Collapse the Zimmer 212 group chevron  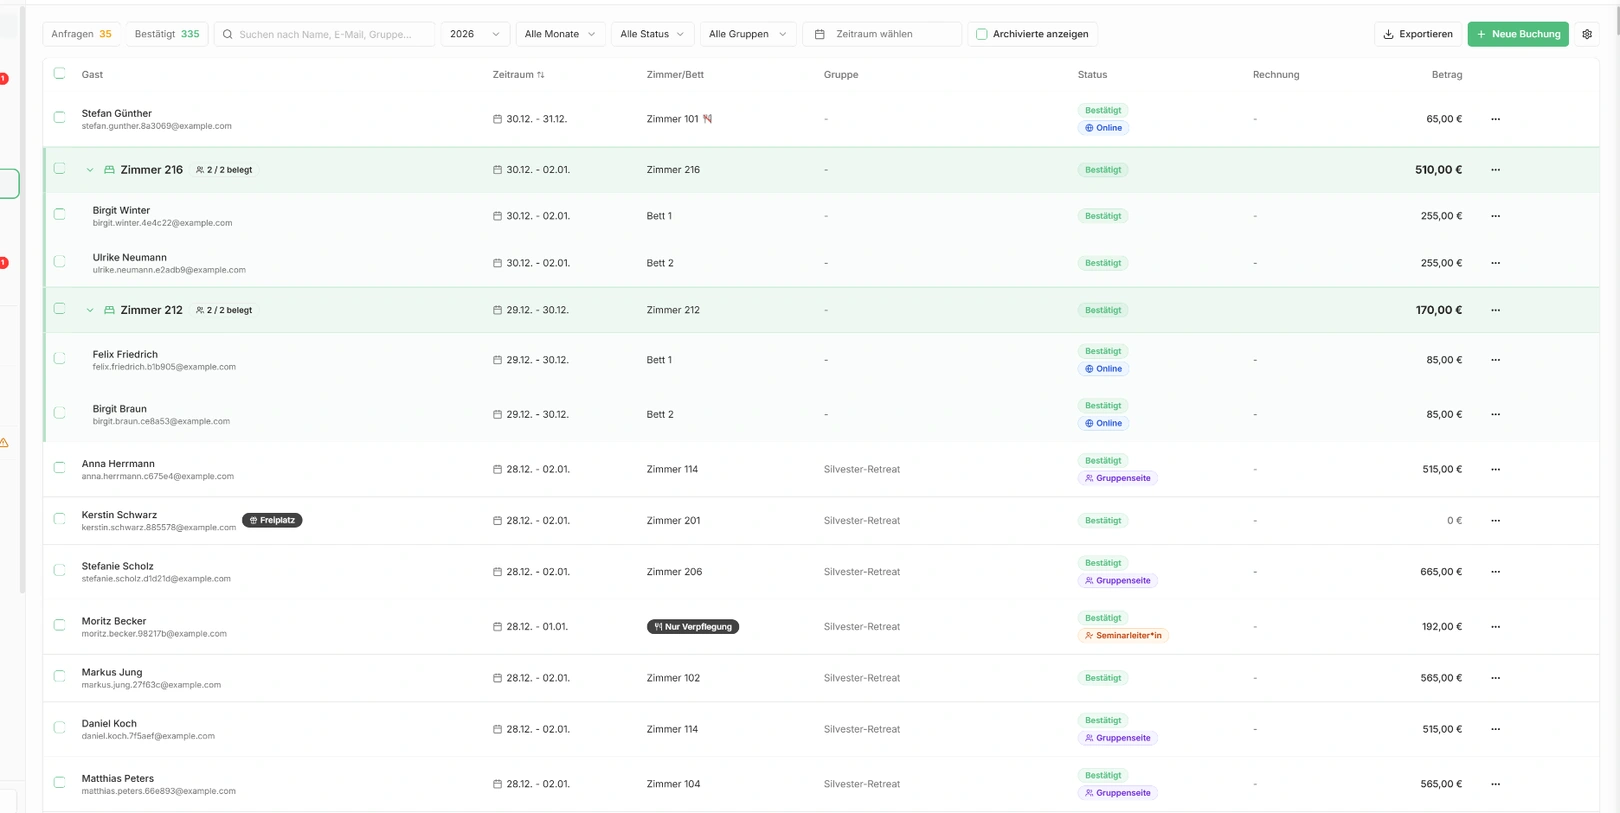pos(90,310)
